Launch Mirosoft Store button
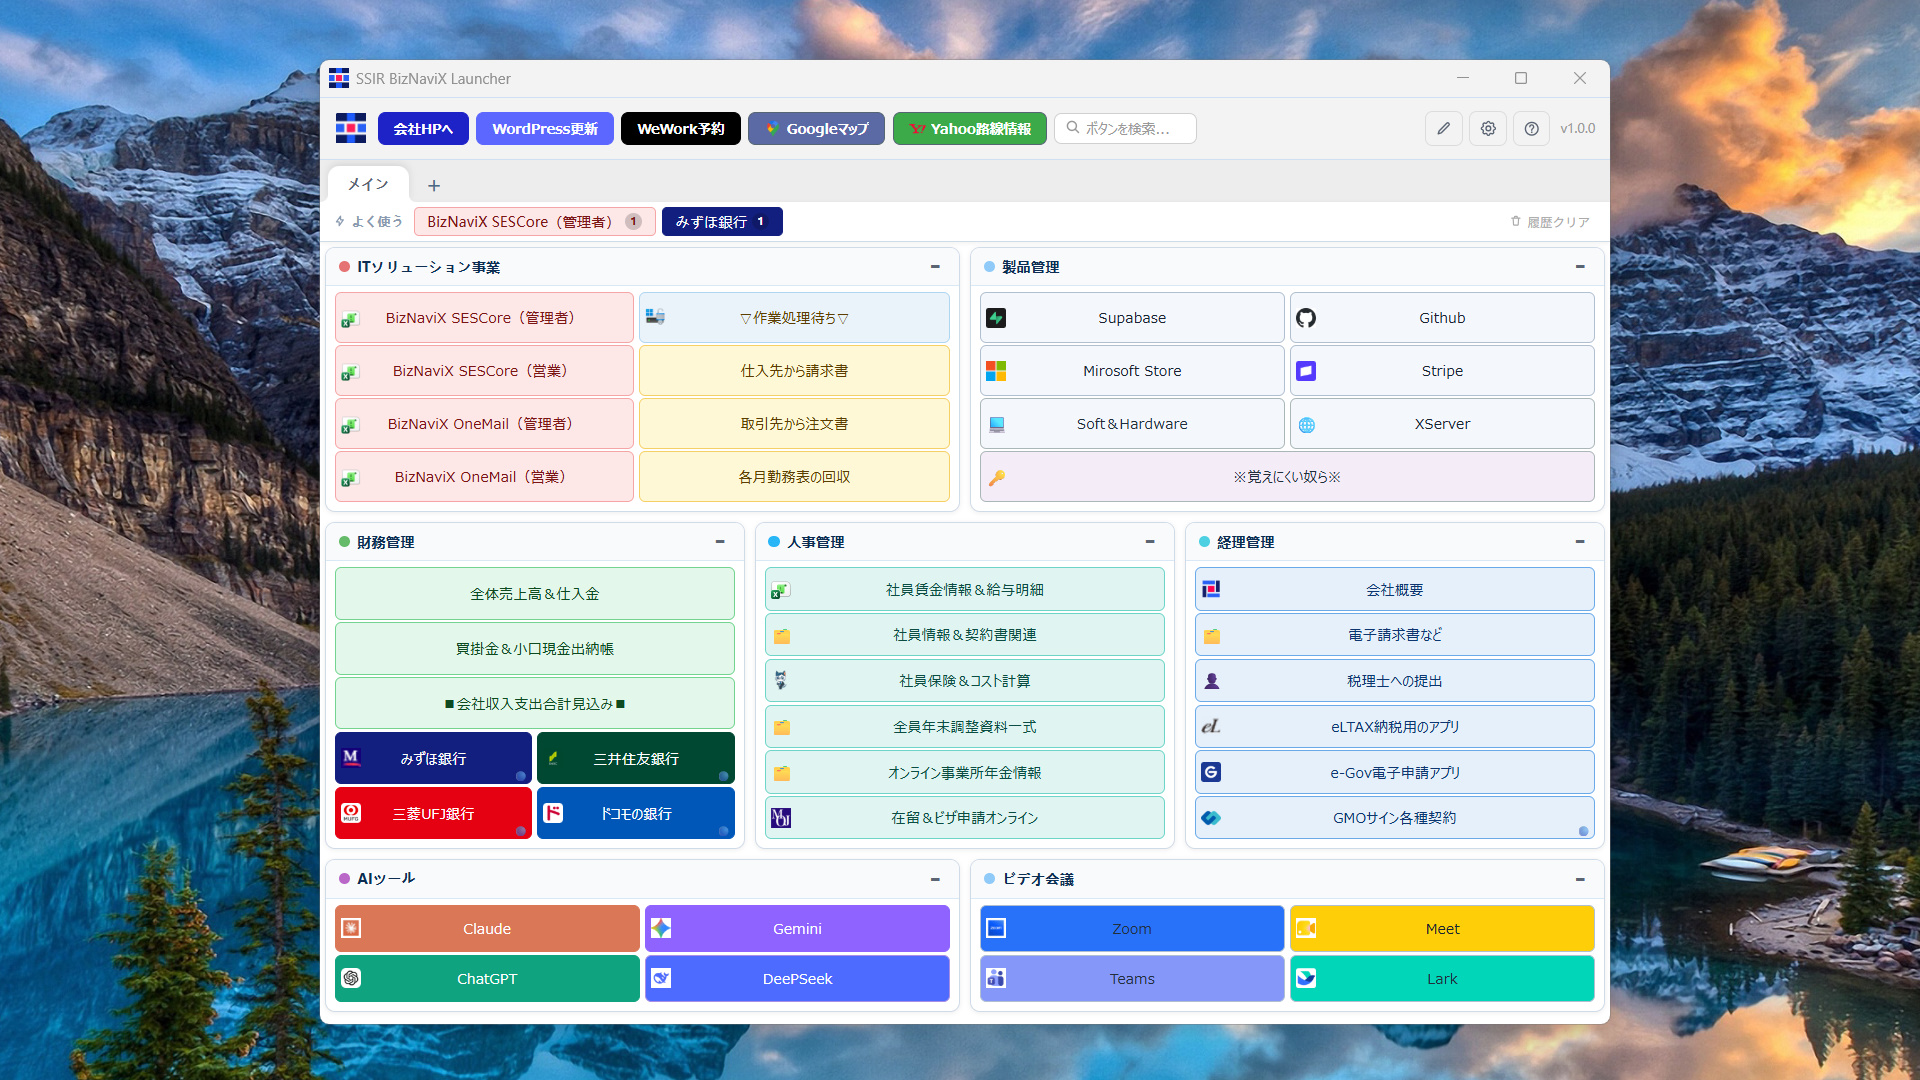 click(1132, 371)
